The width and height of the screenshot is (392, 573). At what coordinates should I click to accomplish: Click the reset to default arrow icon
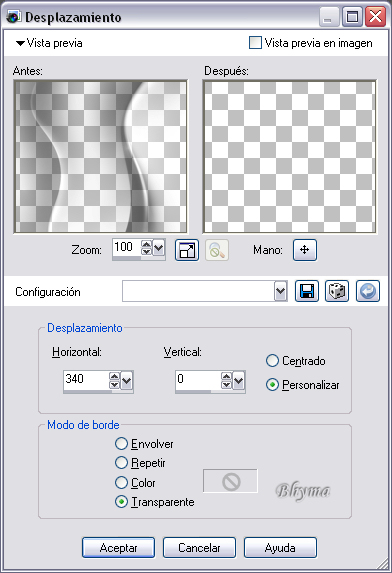pyautogui.click(x=368, y=291)
